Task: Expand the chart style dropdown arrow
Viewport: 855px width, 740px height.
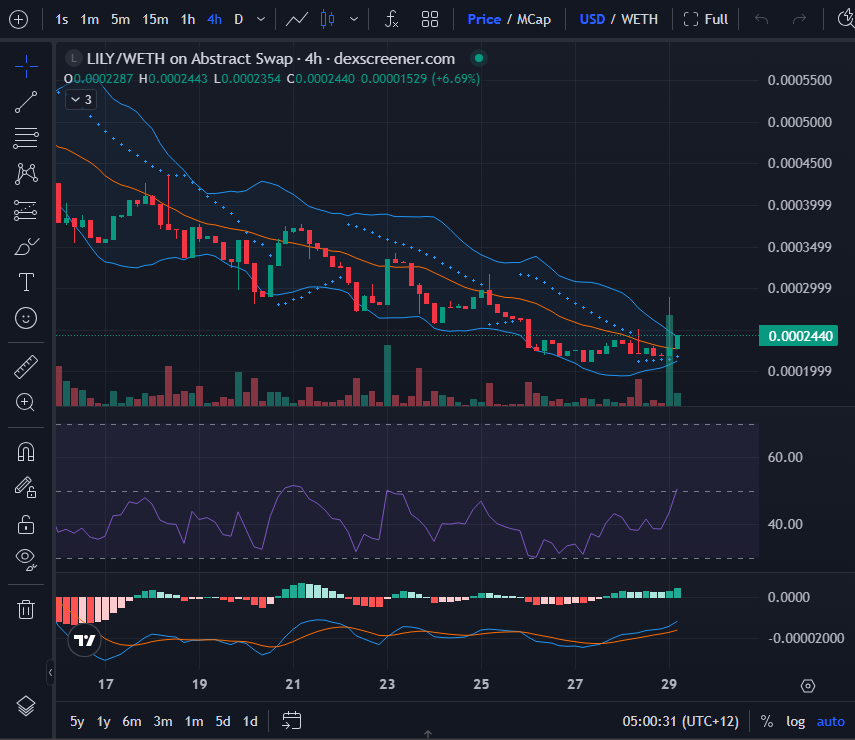Action: [x=354, y=20]
